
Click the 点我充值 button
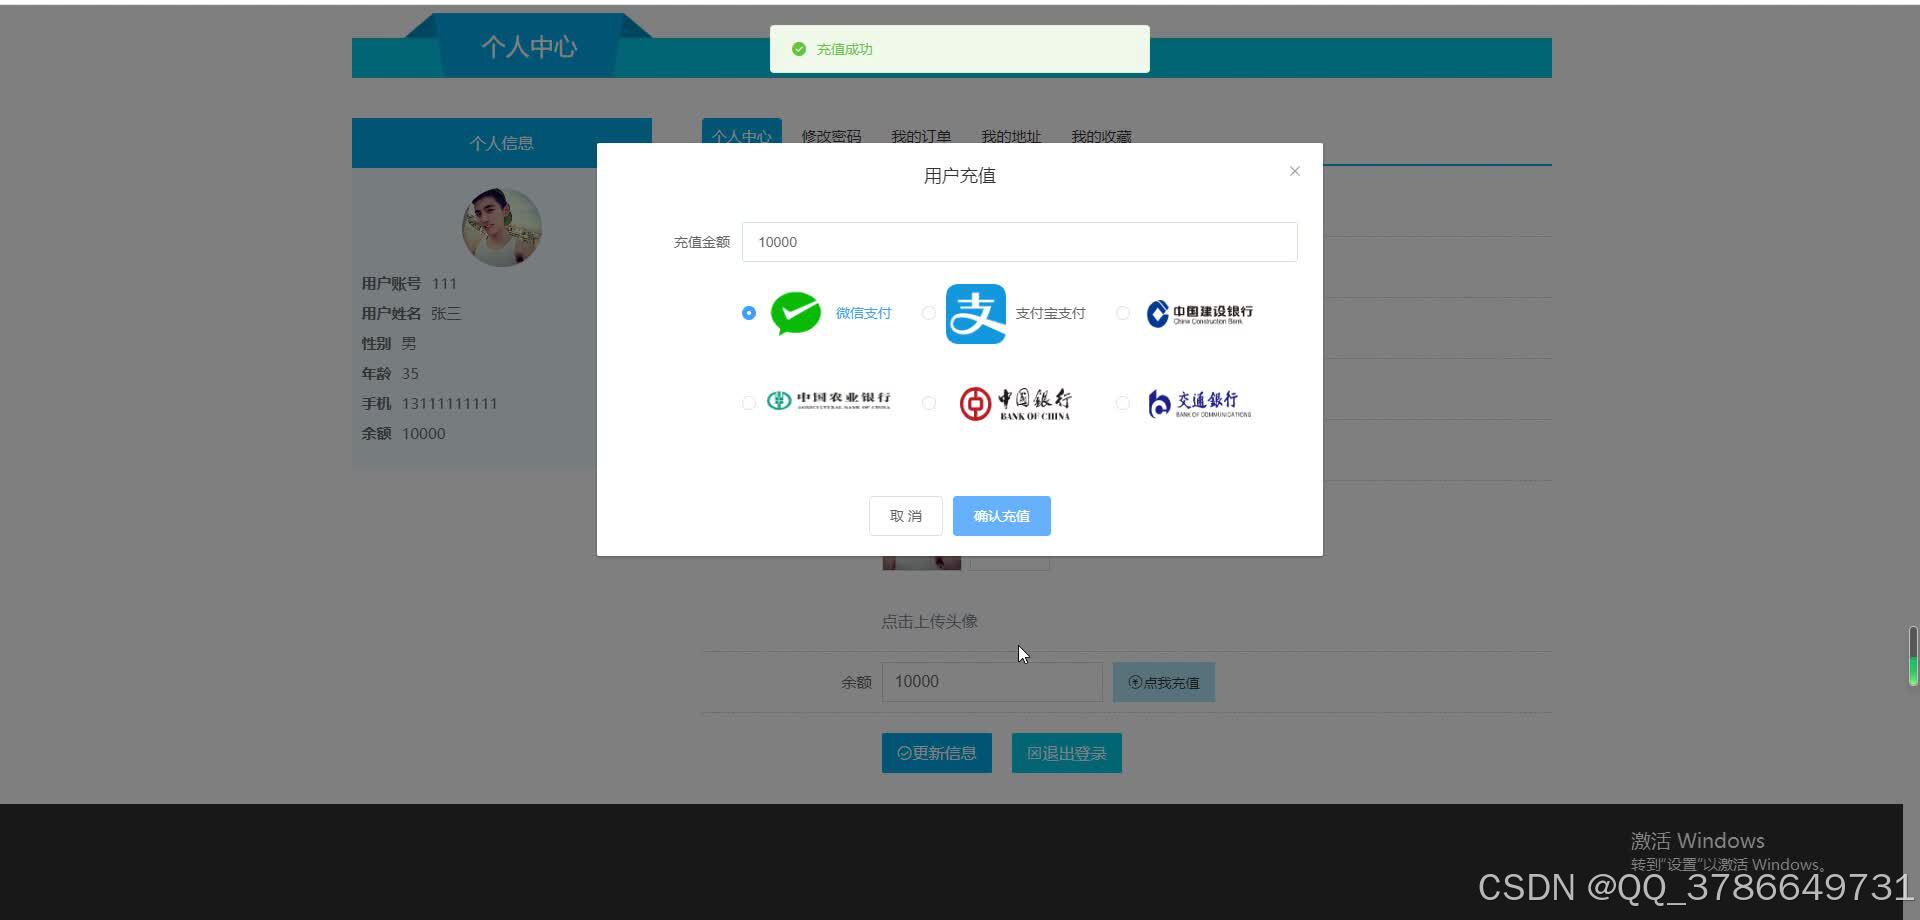click(x=1164, y=682)
